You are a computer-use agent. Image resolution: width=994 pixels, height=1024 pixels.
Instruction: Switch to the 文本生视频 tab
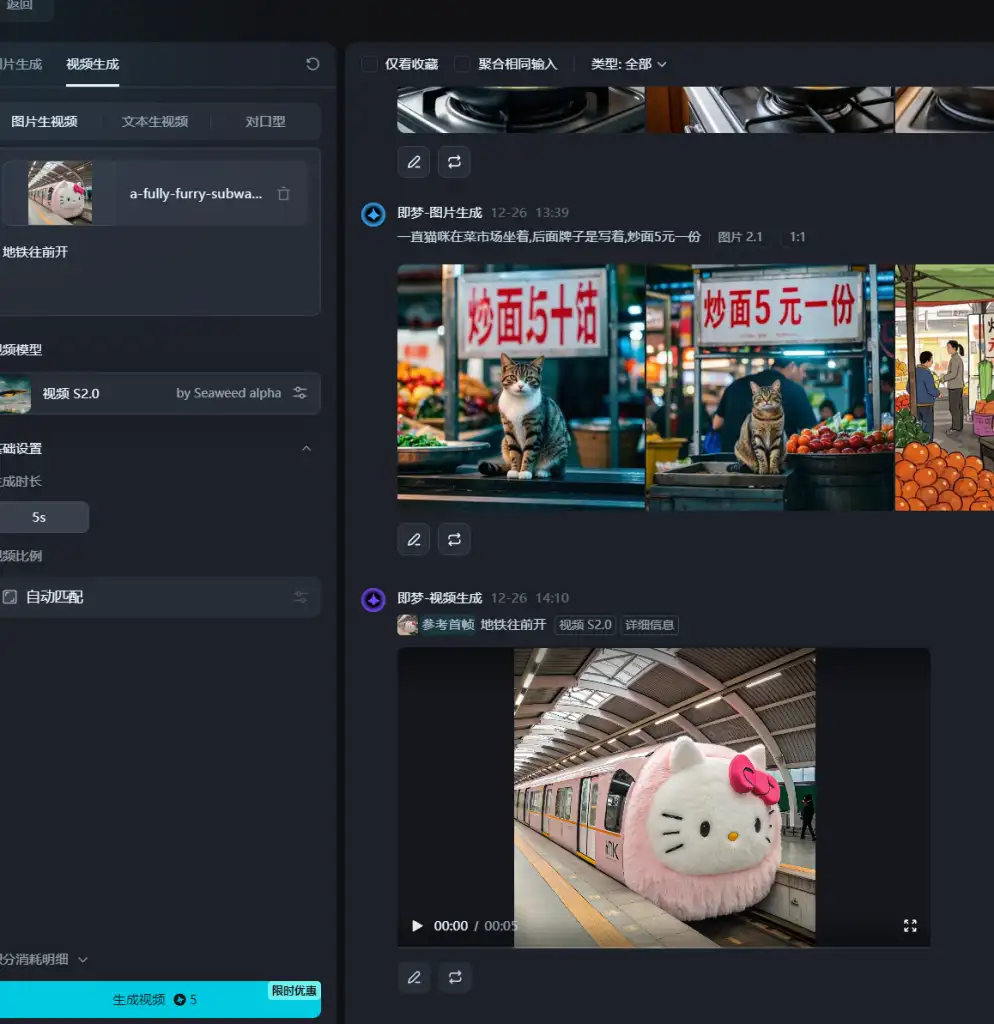155,122
